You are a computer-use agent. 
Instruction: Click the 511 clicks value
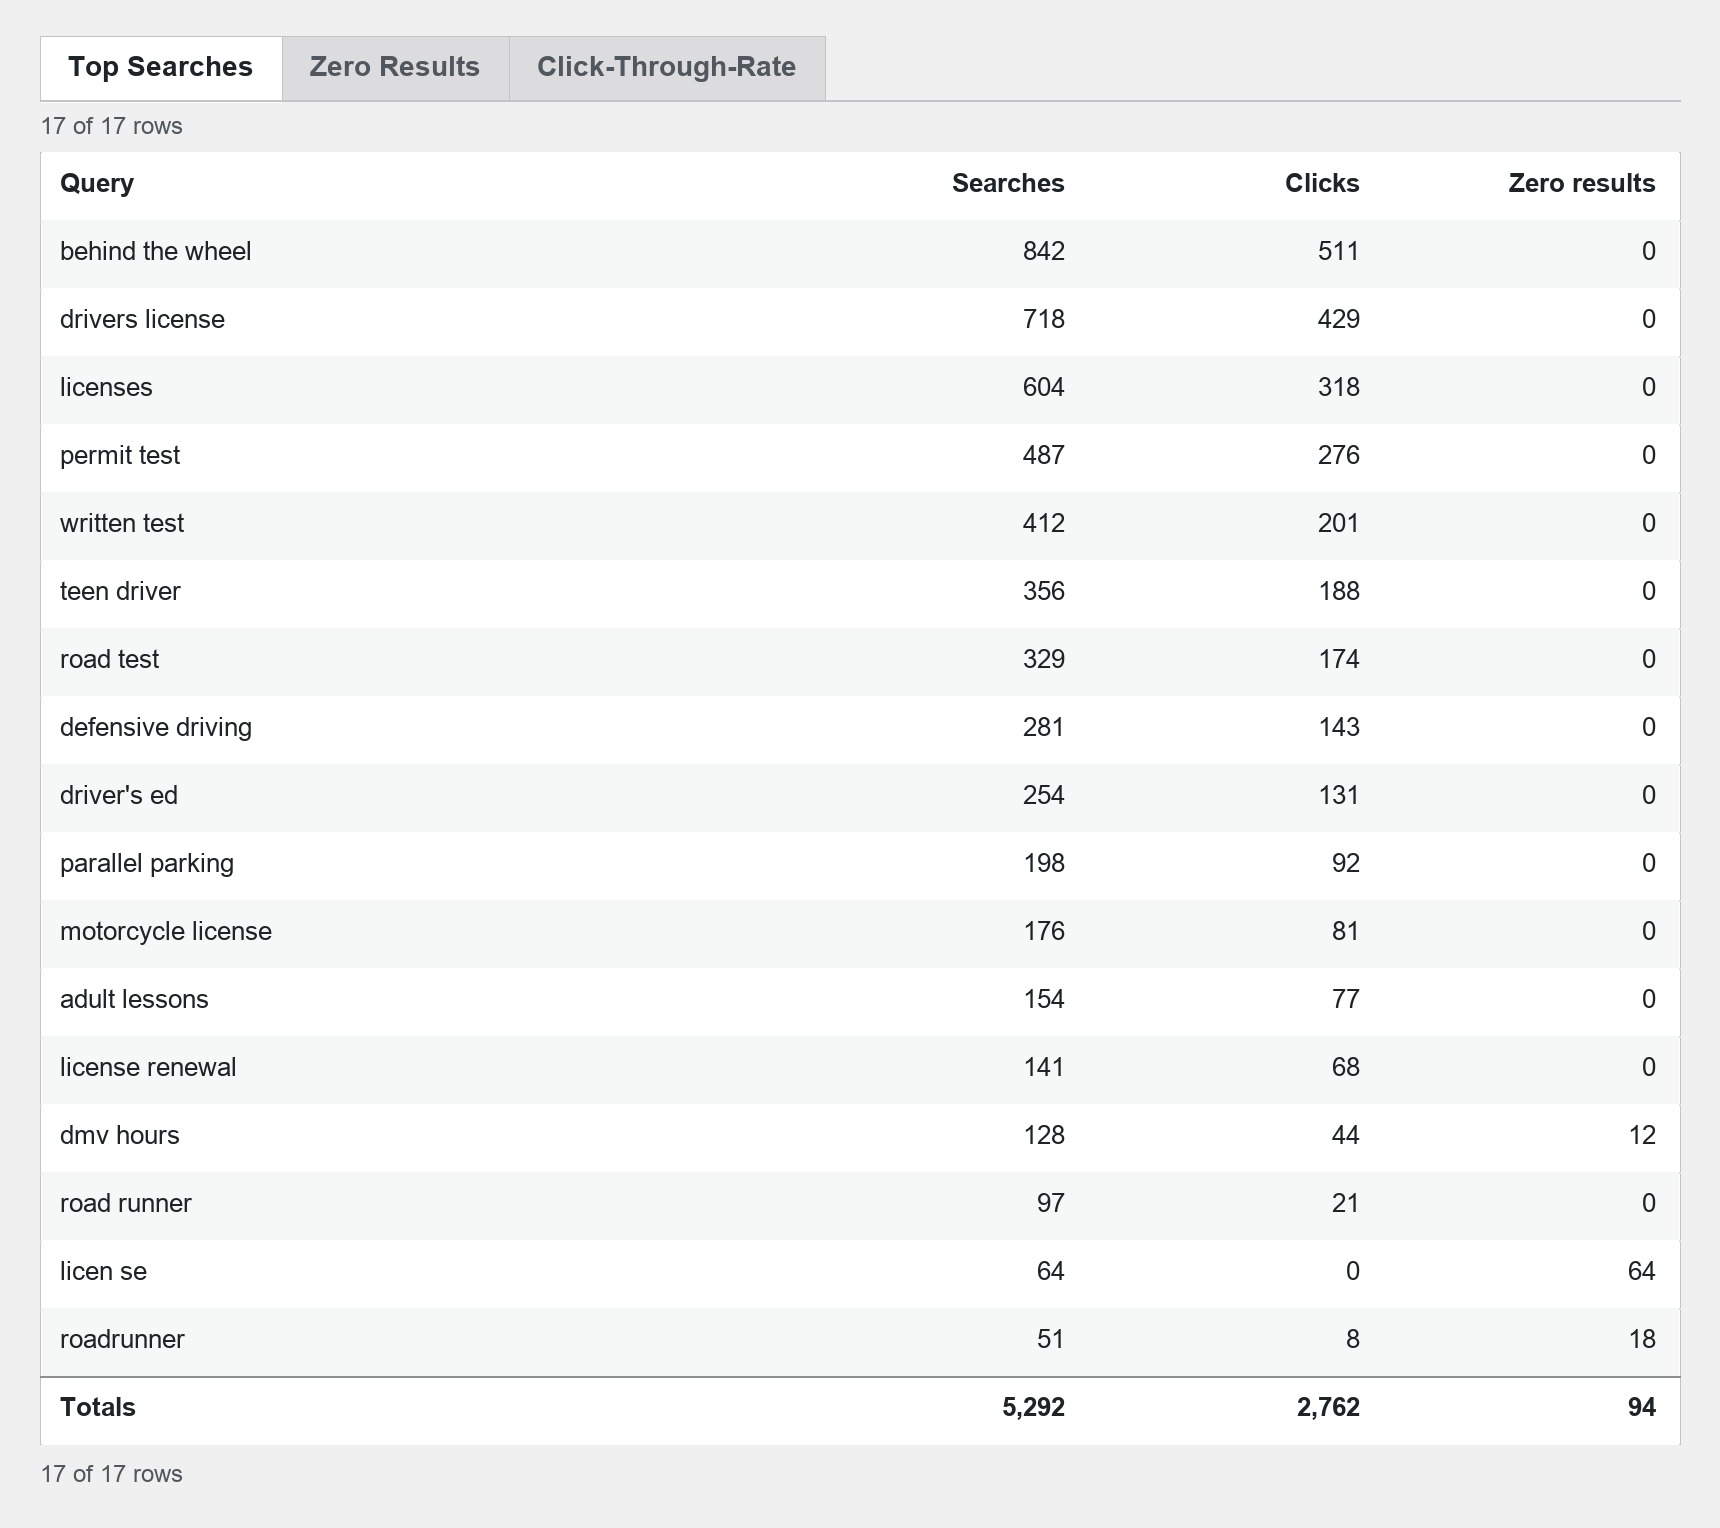(1339, 252)
